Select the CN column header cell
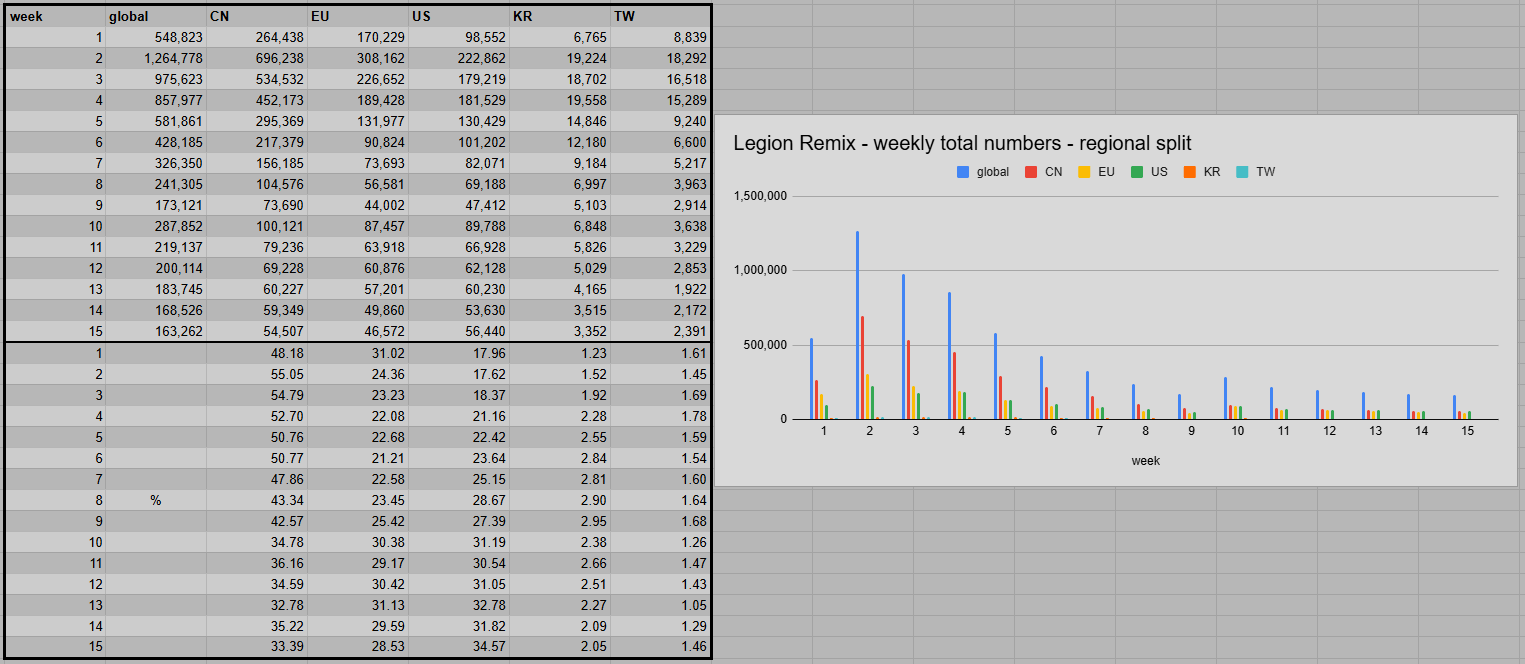 pos(257,16)
